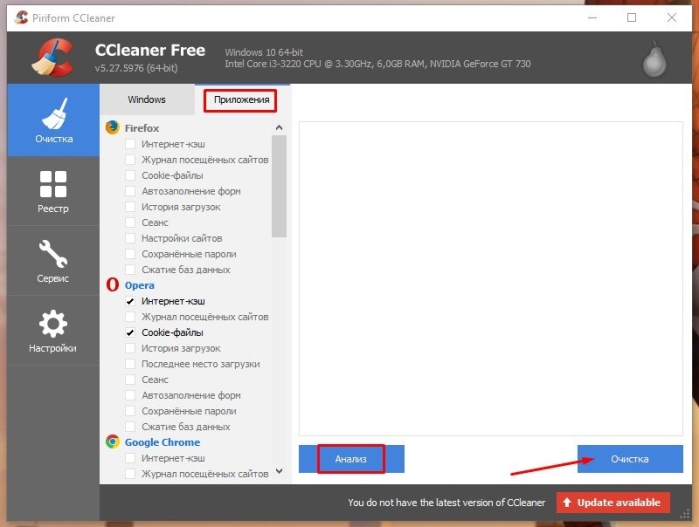This screenshot has width=699, height=527.
Task: Enable Opera Сеанс checkbox
Action: (x=130, y=379)
